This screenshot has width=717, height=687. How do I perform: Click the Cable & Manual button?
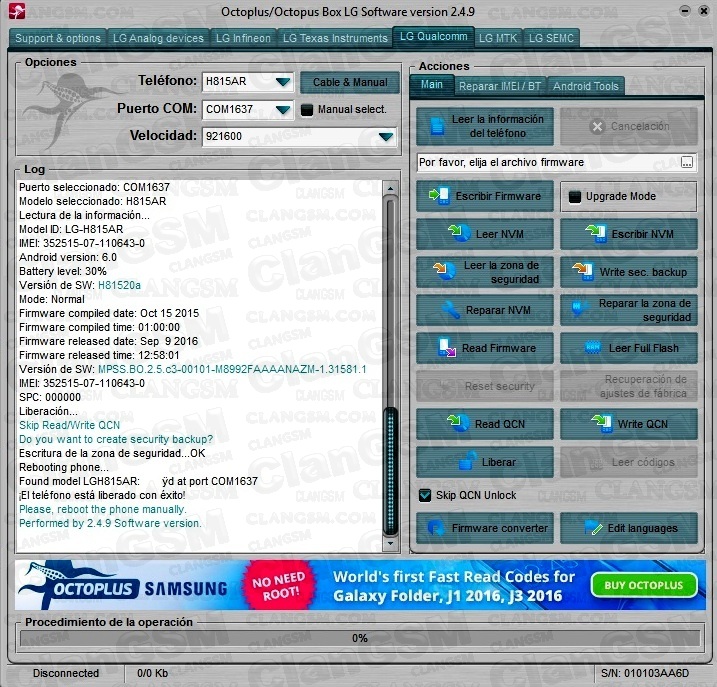(350, 82)
